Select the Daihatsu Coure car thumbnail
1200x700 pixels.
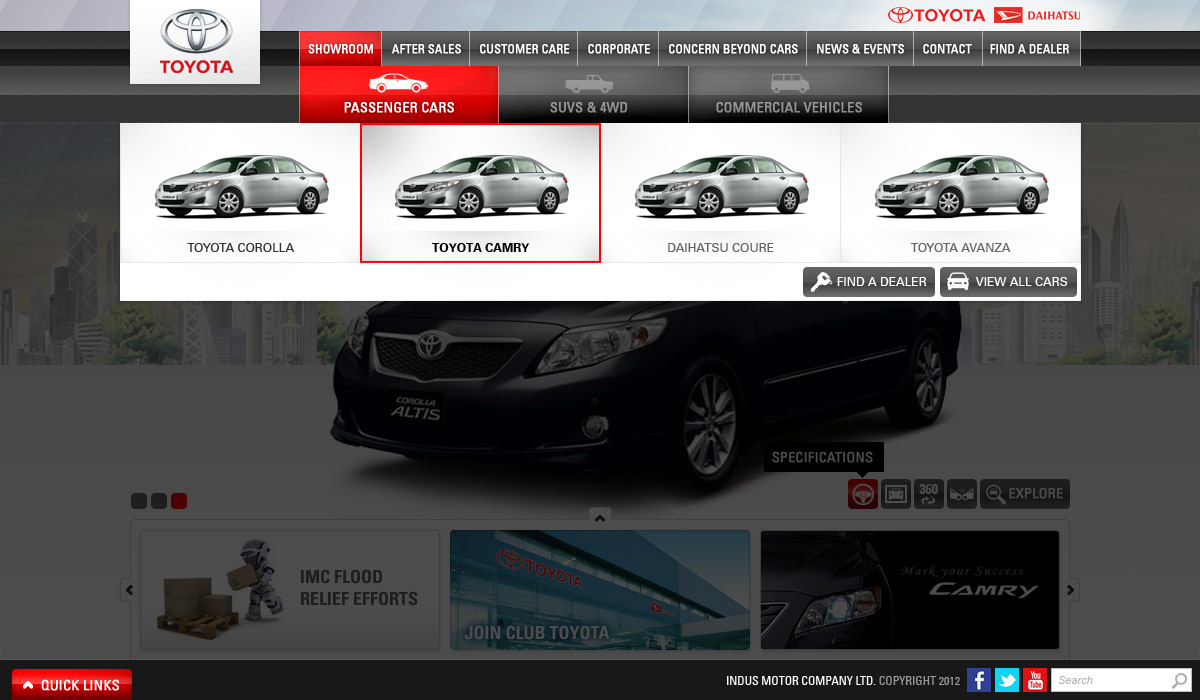pyautogui.click(x=720, y=193)
